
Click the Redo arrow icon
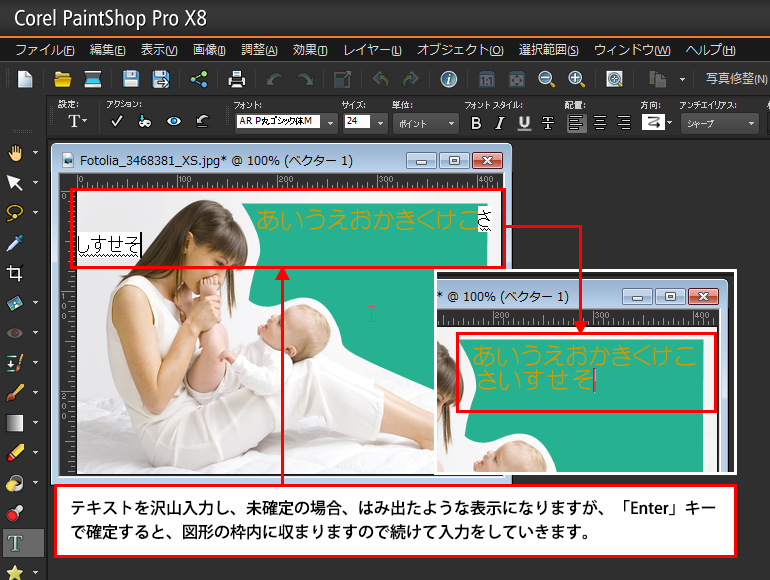pyautogui.click(x=305, y=79)
